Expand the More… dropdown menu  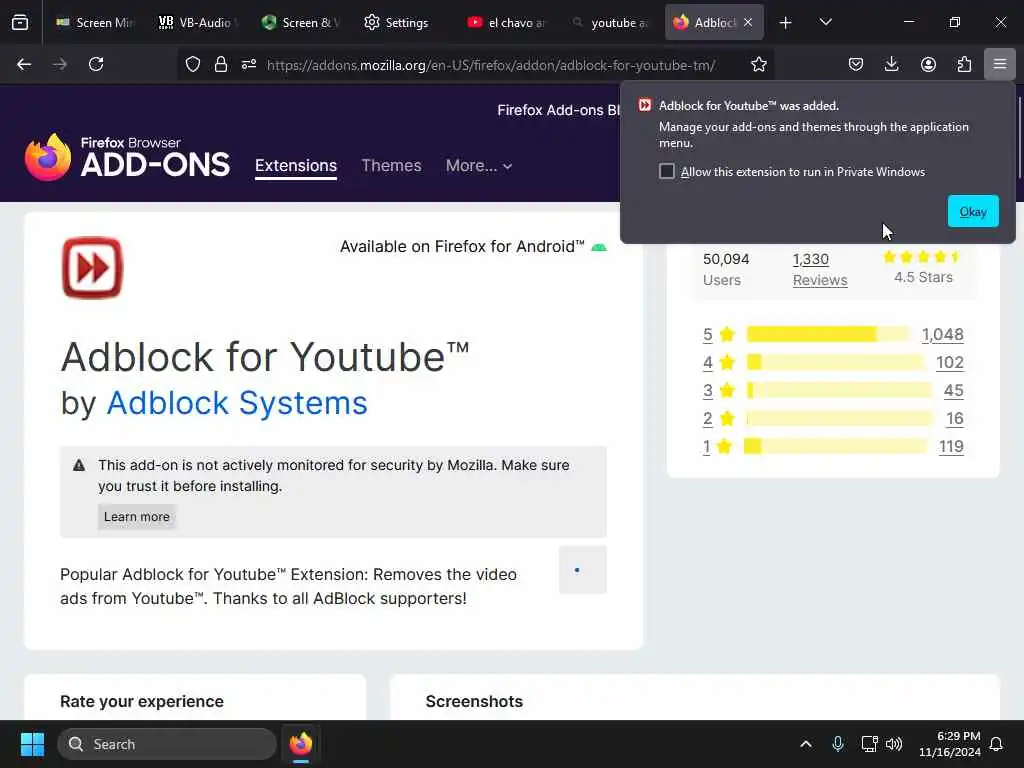coord(479,165)
